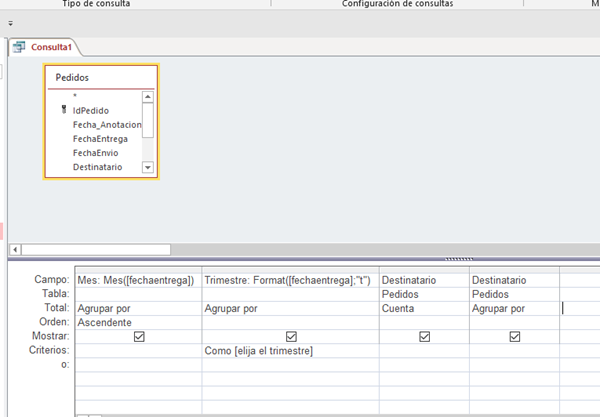Uncheck Mostrar for the Trimestre column
600x417 pixels.
[291, 337]
